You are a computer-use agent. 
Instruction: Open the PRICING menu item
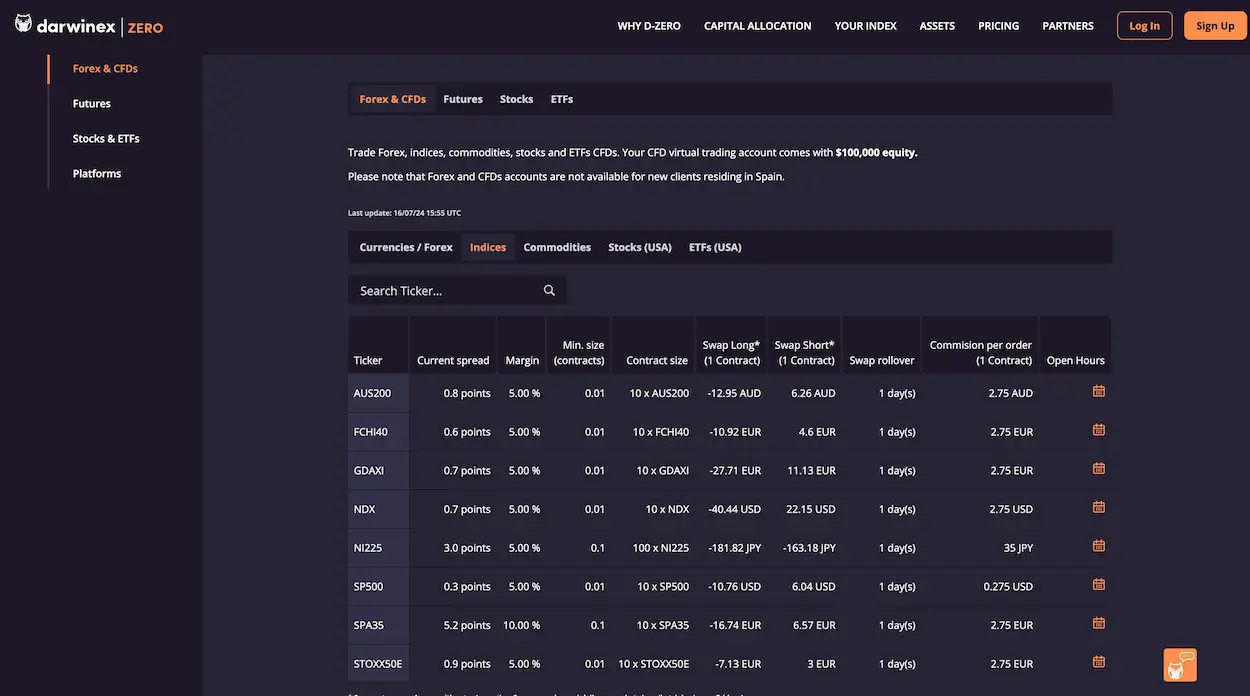pyautogui.click(x=998, y=25)
